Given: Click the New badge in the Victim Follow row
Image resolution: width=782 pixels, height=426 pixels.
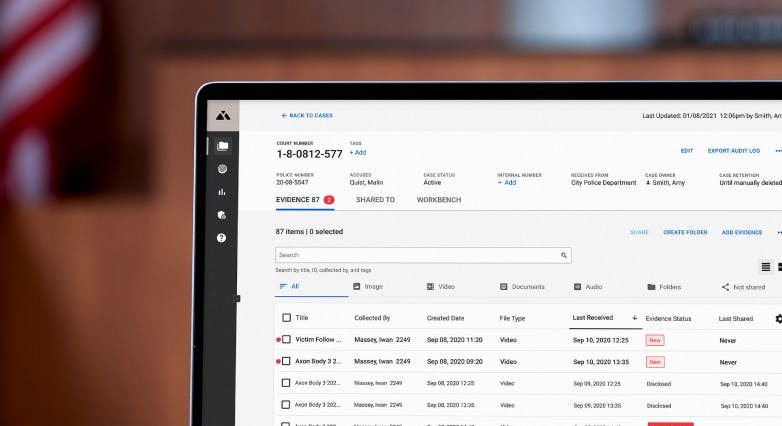Looking at the screenshot, I should (655, 340).
